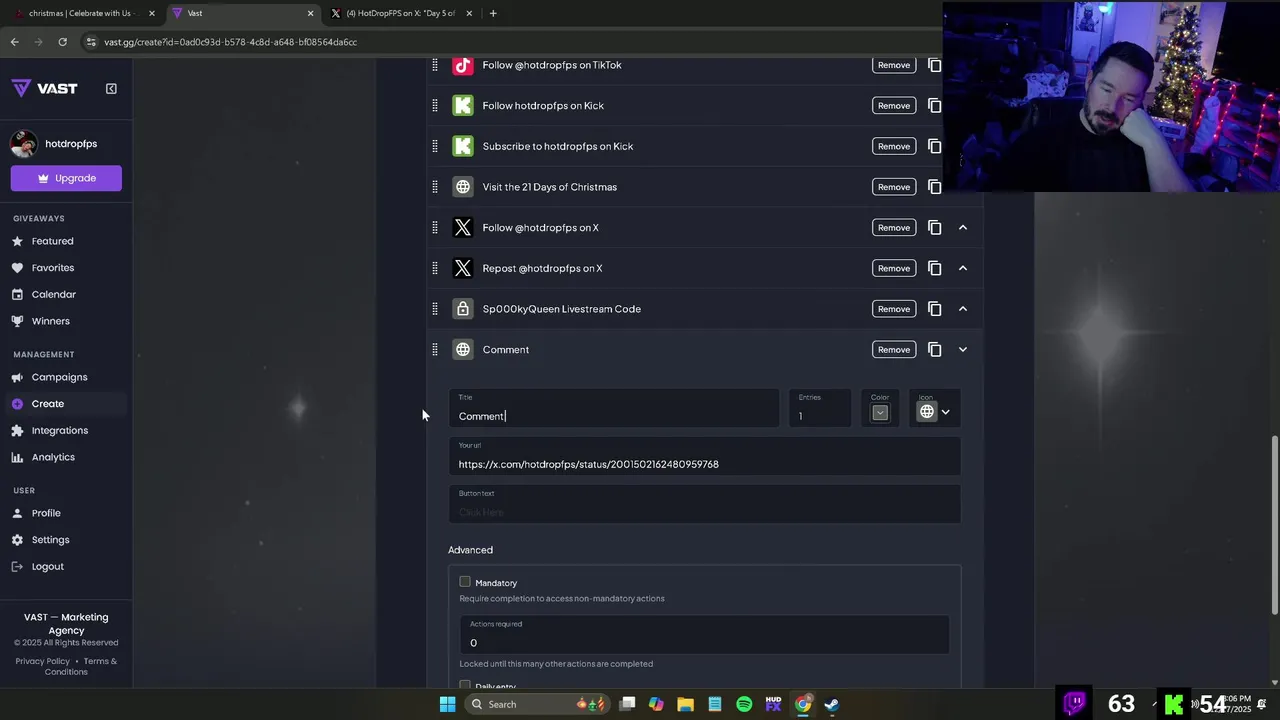Expand Sp000kyQueen Livestream Code settings
The height and width of the screenshot is (720, 1280).
(963, 309)
